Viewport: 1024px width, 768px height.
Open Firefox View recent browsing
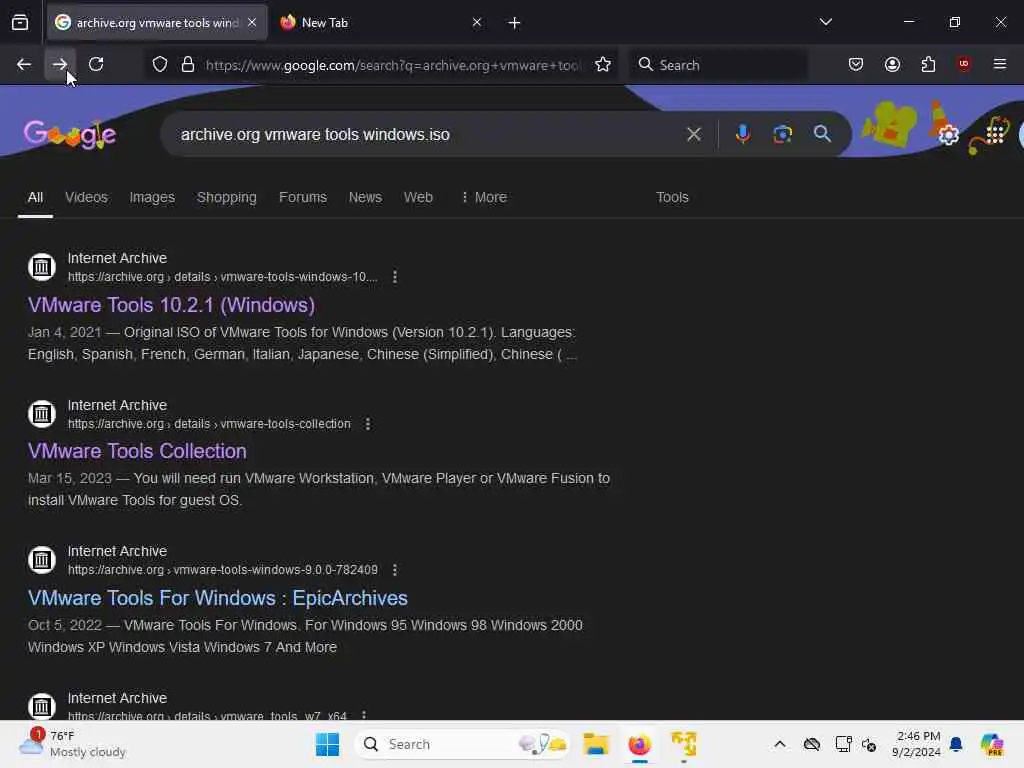pyautogui.click(x=20, y=23)
